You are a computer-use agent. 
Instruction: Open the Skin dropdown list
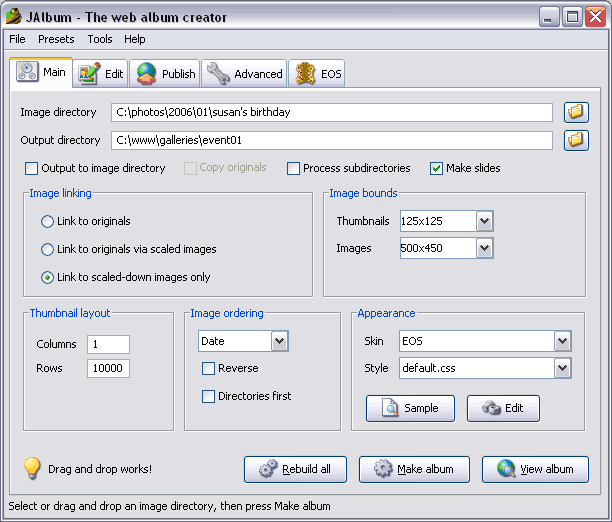coord(562,341)
